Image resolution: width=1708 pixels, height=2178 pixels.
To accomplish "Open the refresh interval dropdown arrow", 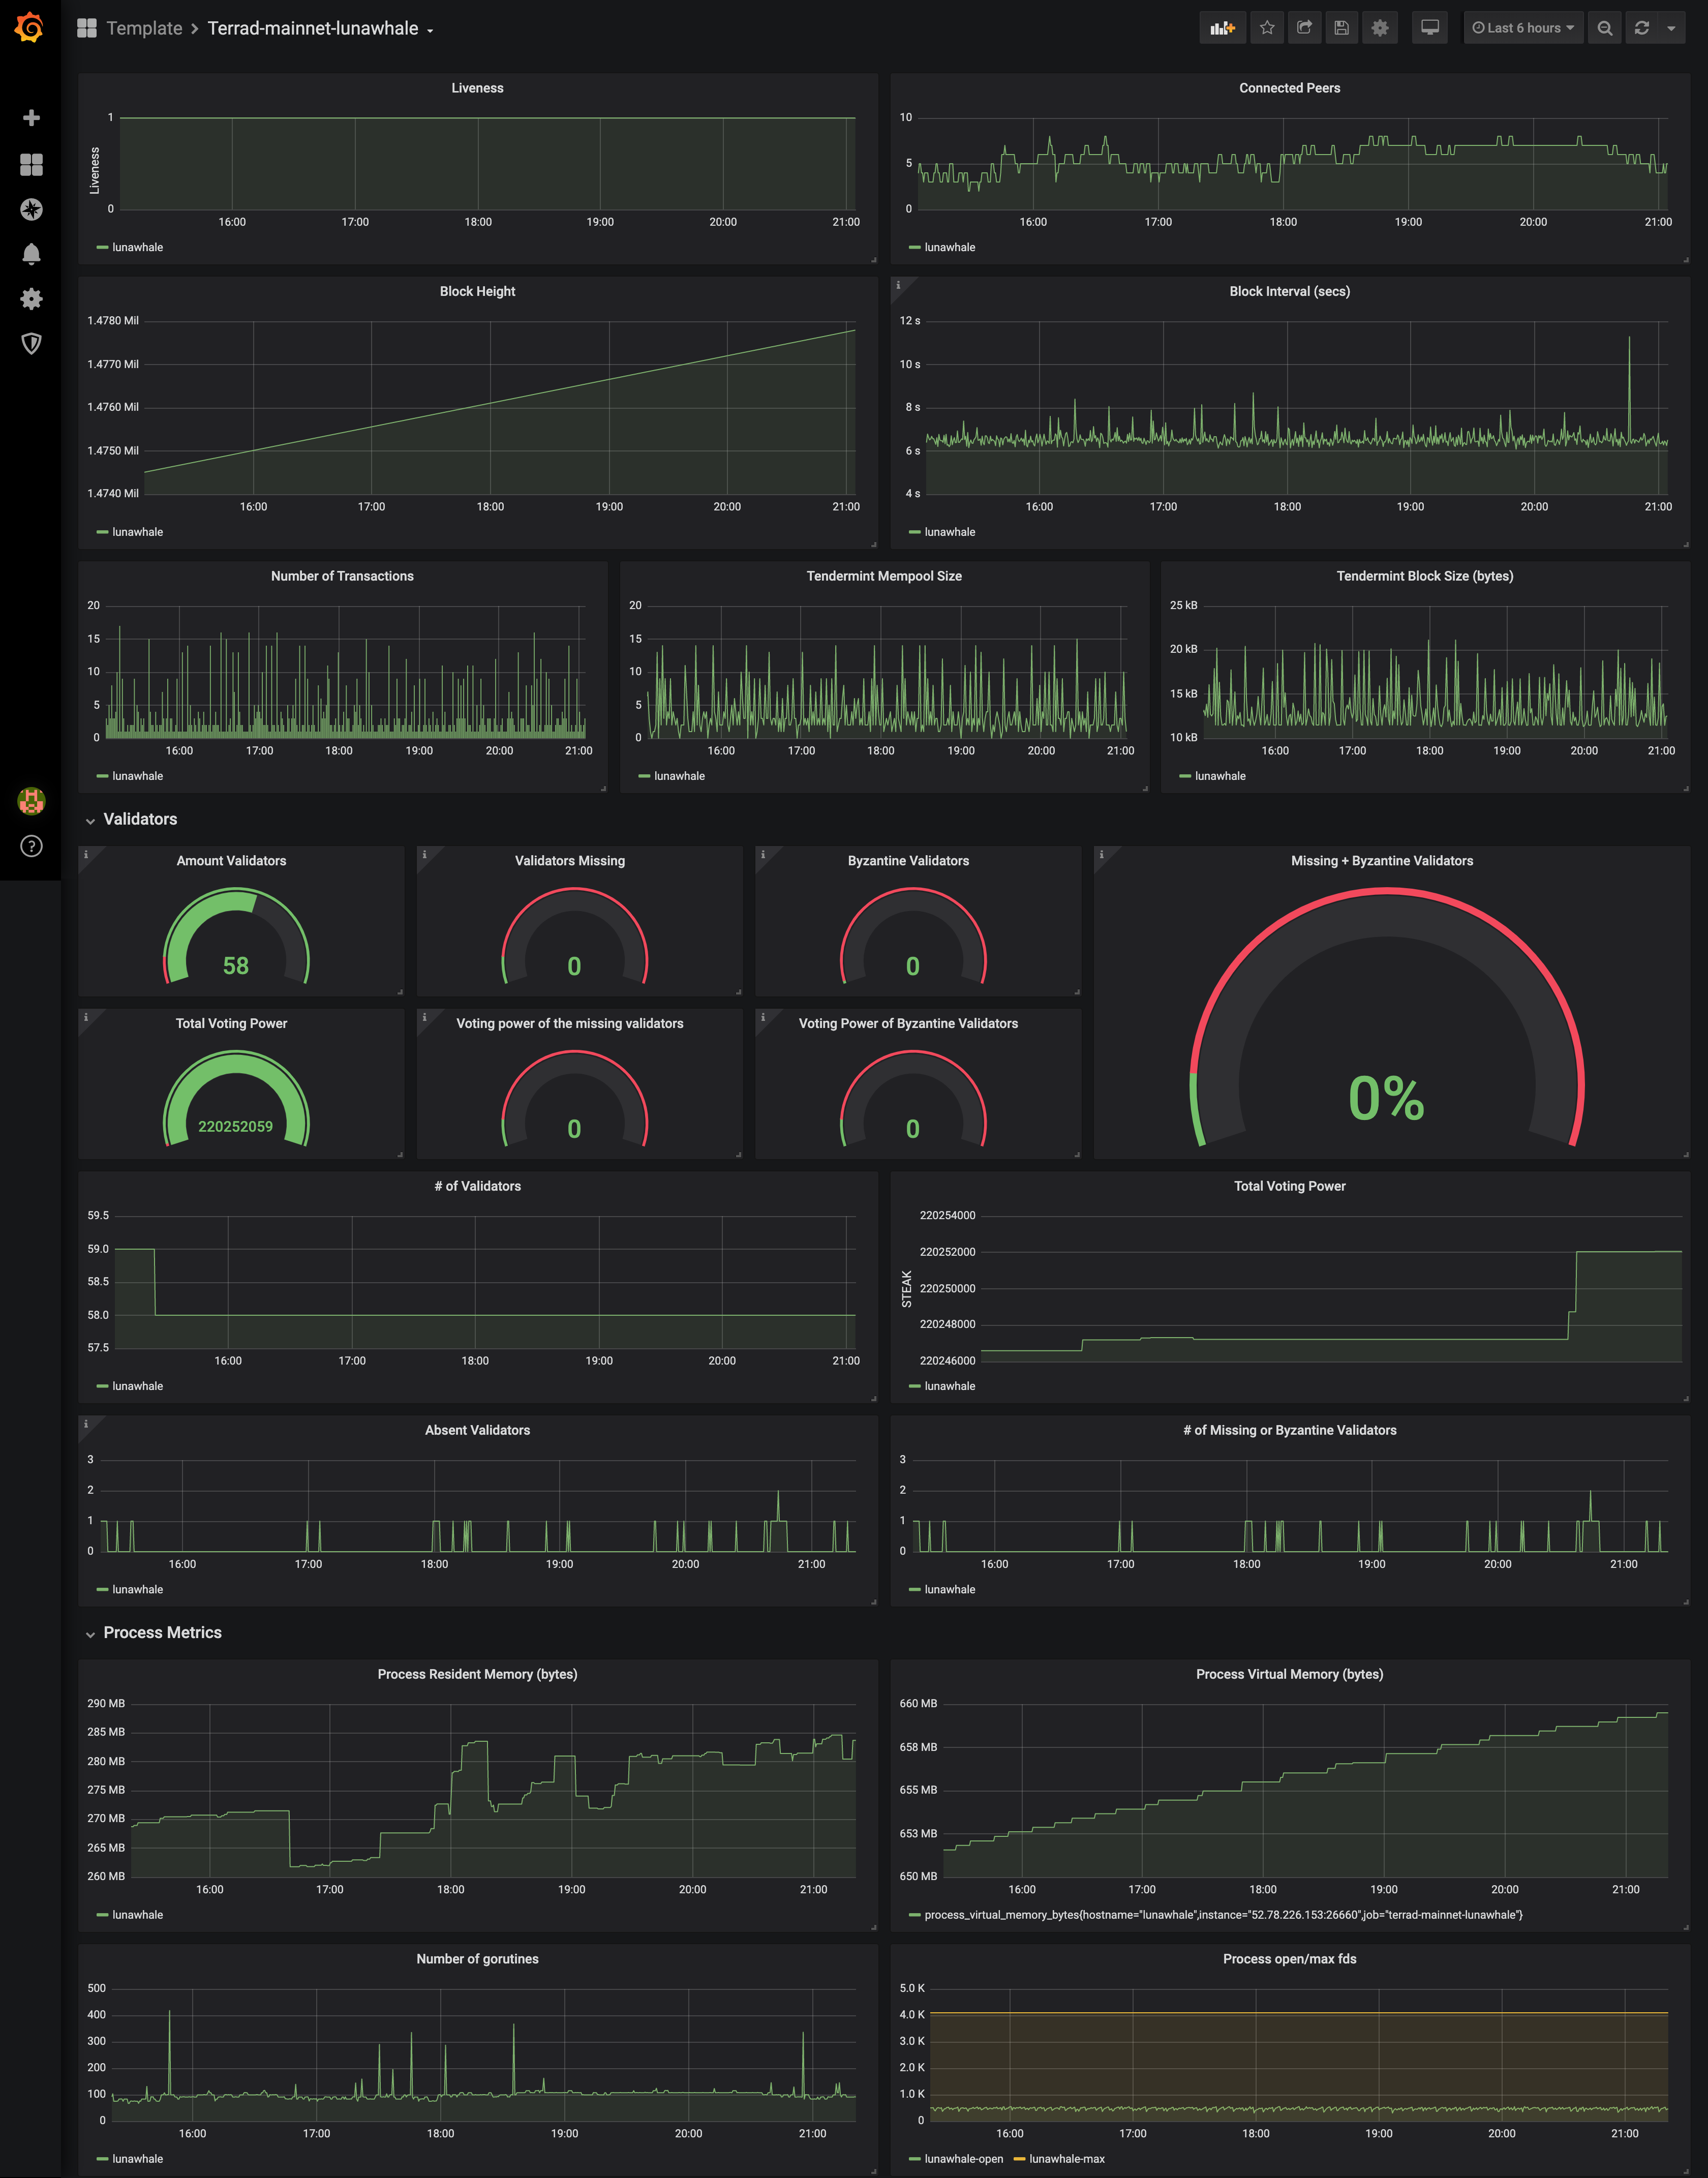I will click(x=1671, y=28).
